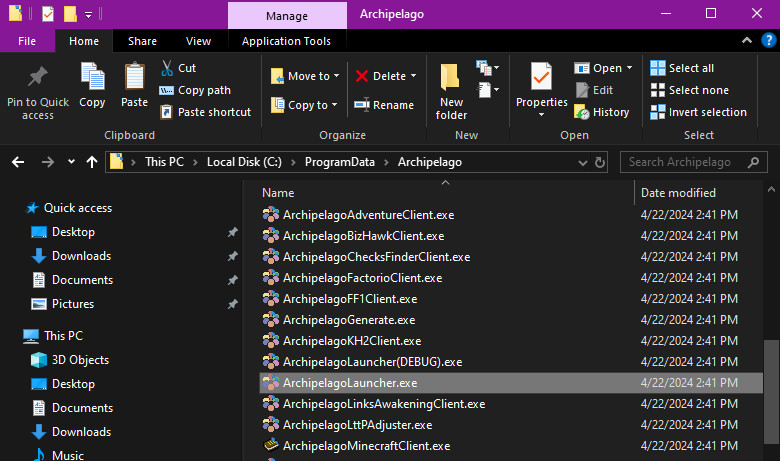Click the Pin to Quick access icon
Screen dimensions: 780x461
click(38, 78)
